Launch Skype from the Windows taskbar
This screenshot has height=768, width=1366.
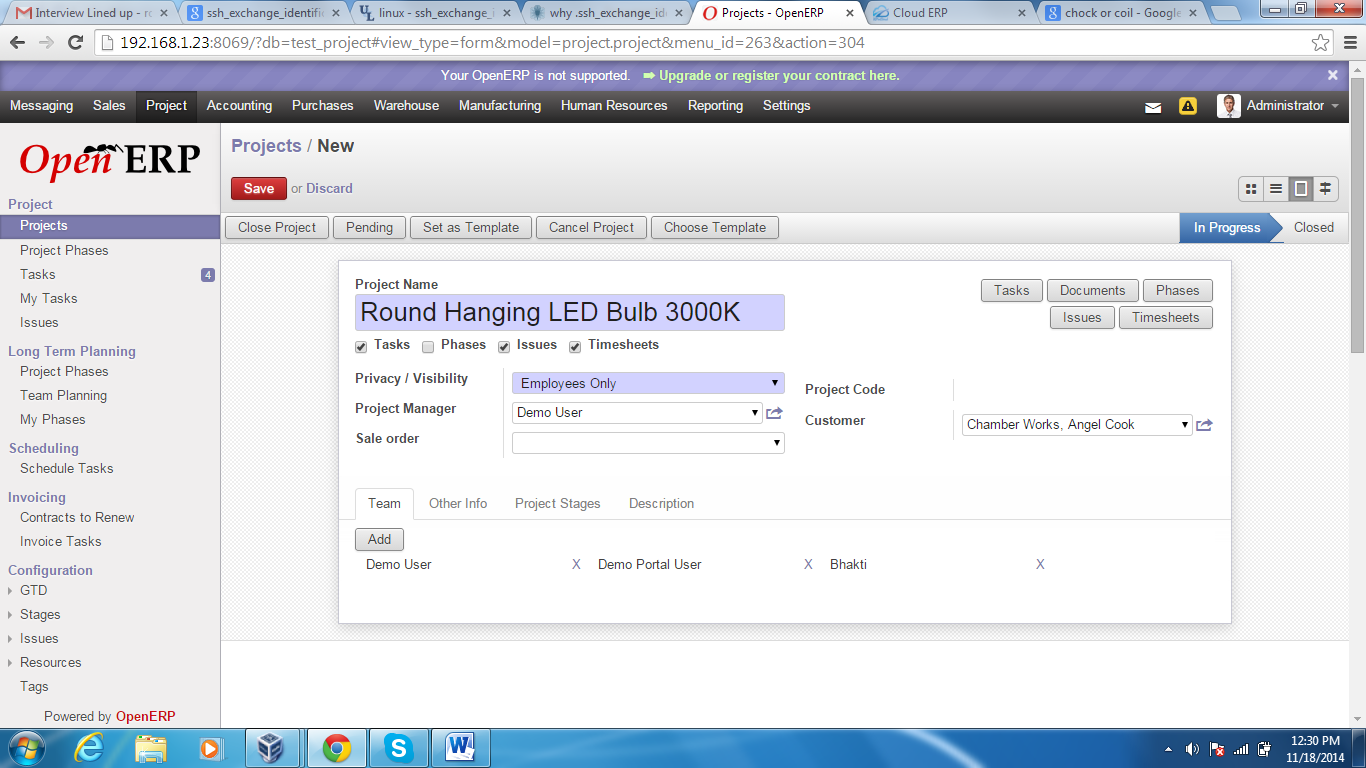point(399,747)
